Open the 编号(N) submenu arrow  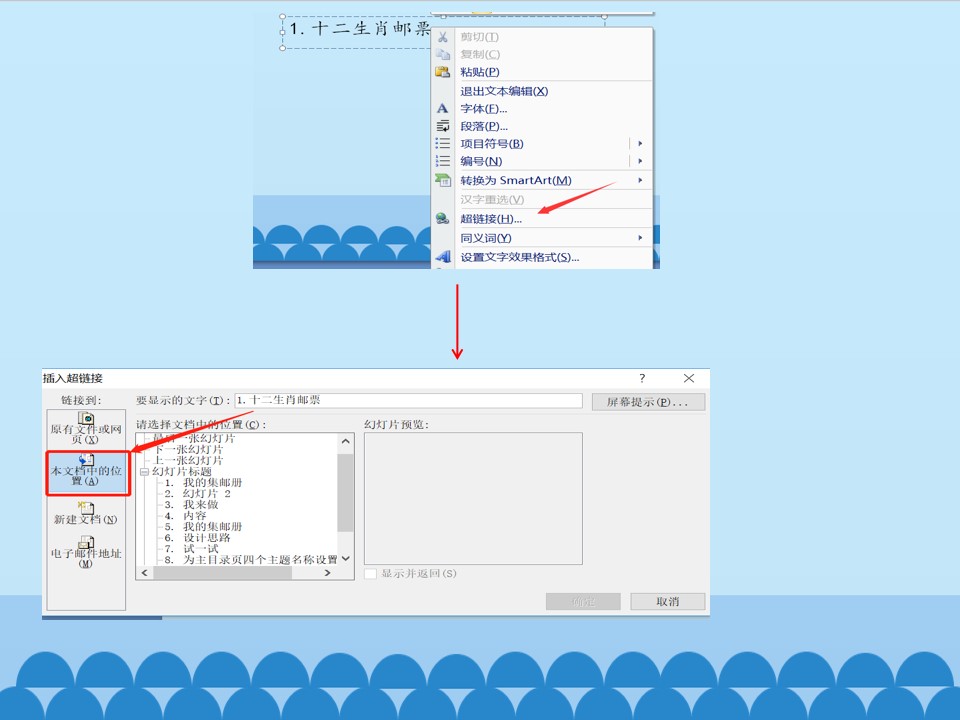coord(640,161)
